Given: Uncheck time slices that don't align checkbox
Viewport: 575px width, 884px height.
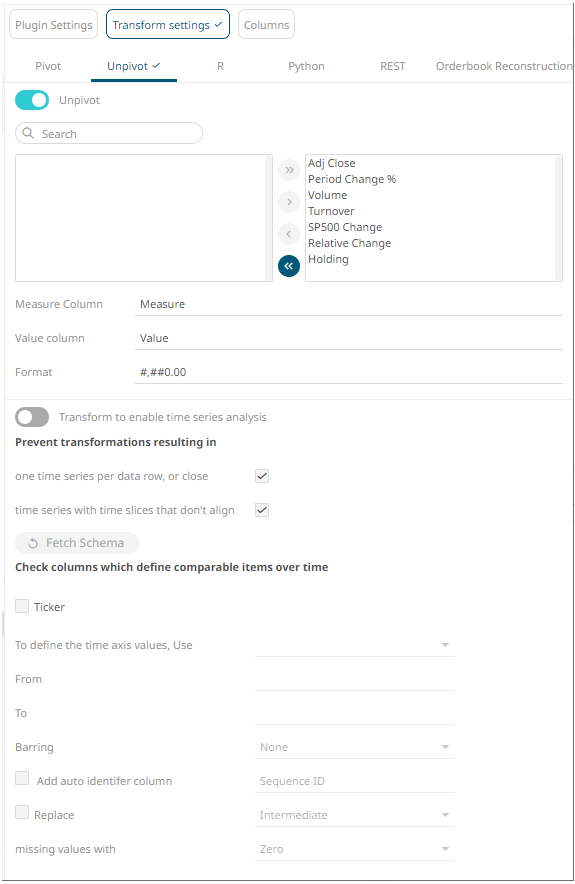Looking at the screenshot, I should coord(262,510).
